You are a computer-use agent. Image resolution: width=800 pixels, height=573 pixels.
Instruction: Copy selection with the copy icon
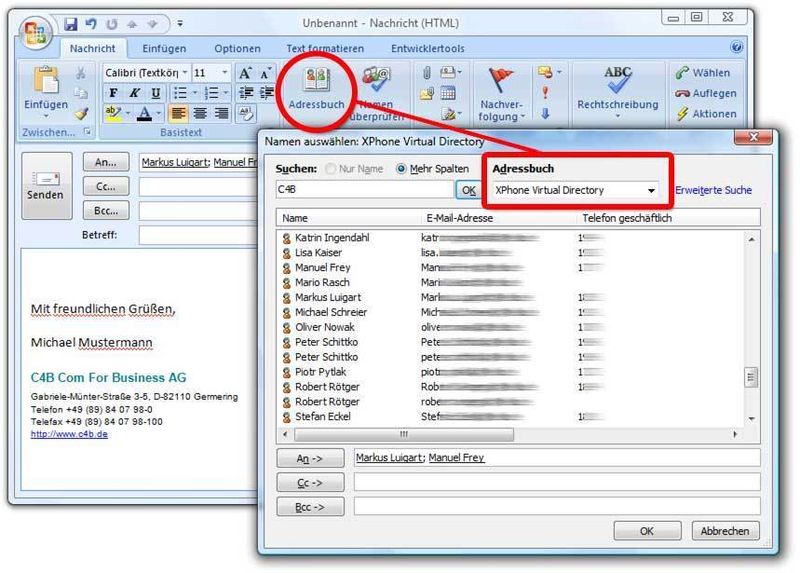[81, 93]
